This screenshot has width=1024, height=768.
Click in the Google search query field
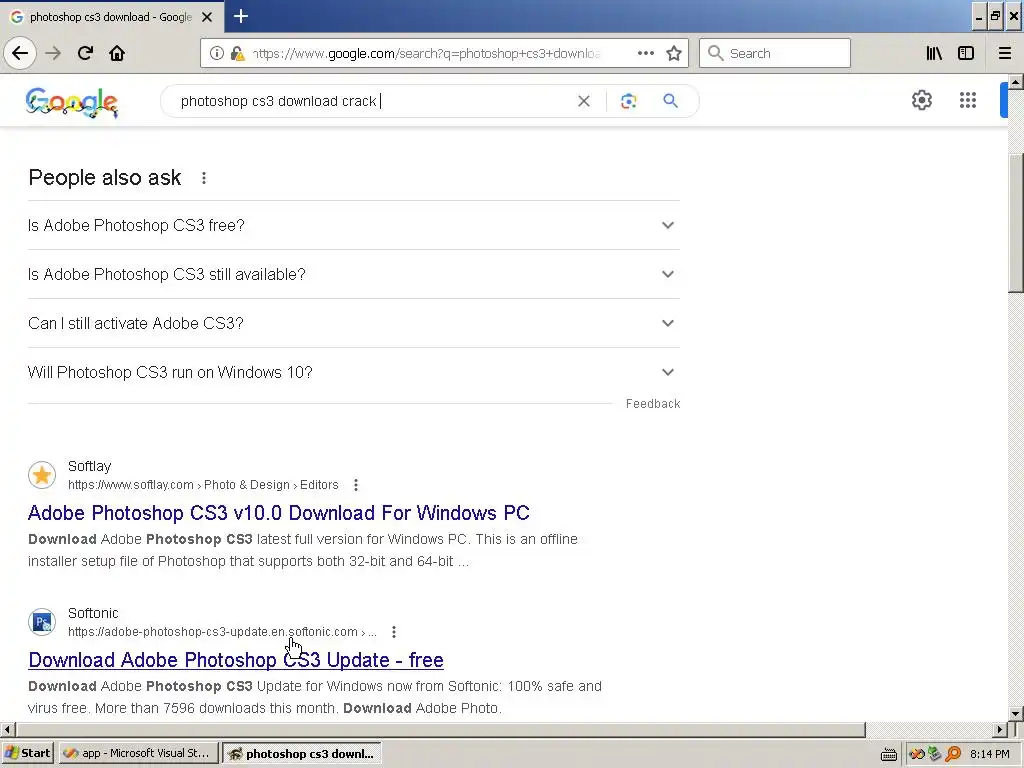click(x=372, y=101)
